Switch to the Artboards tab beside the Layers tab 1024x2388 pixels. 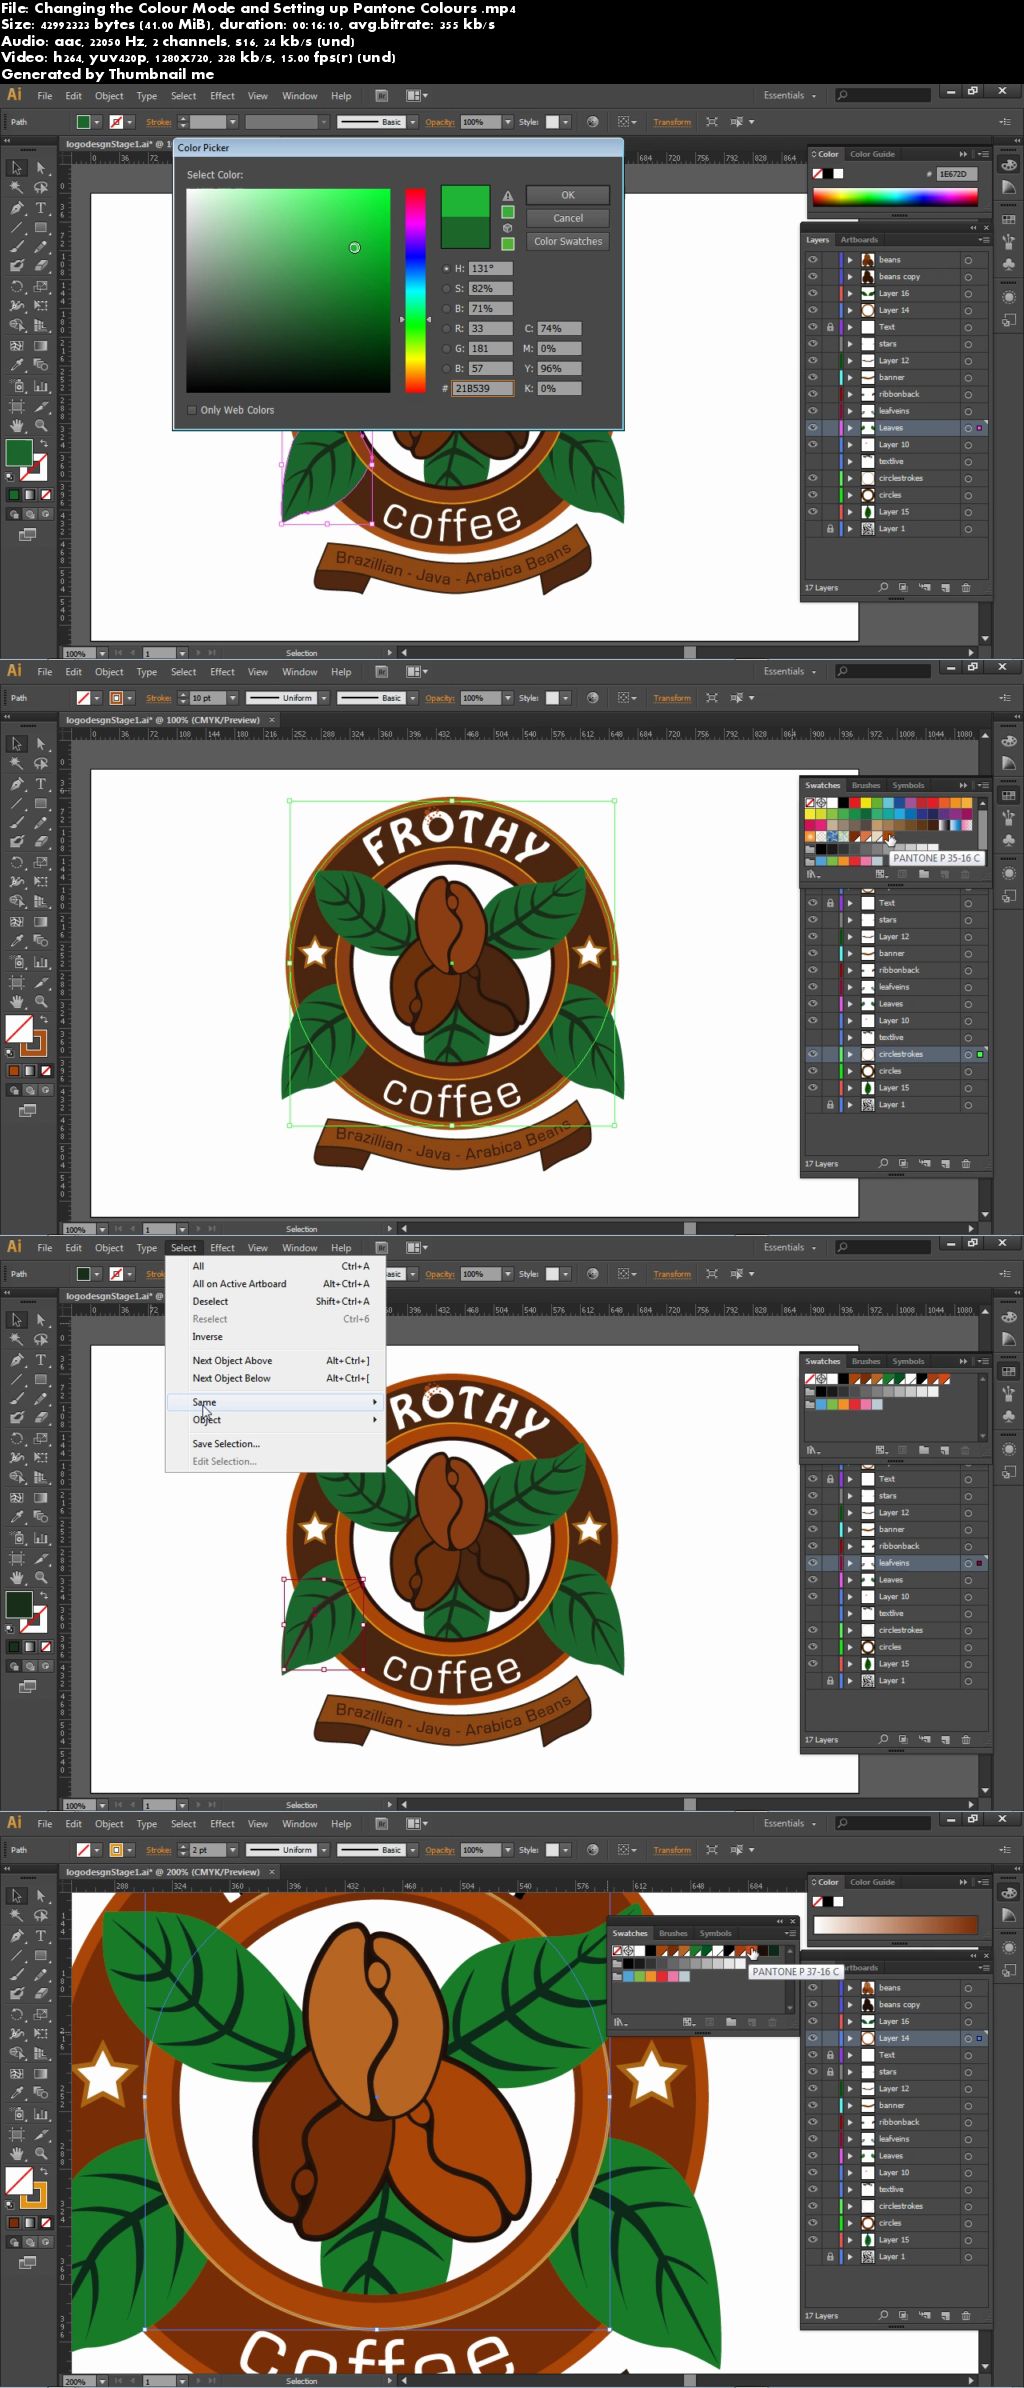[x=859, y=240]
